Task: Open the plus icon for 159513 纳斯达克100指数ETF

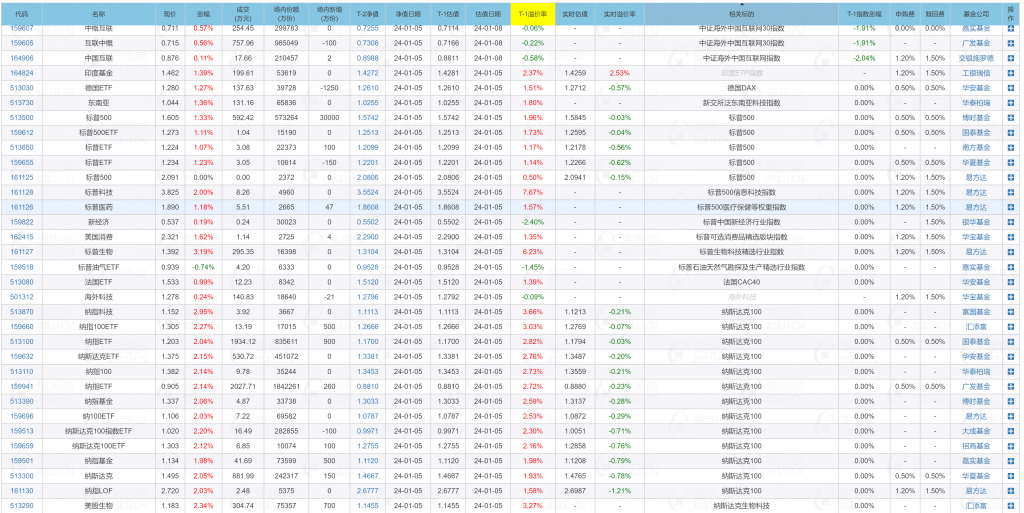Action: 1010,431
